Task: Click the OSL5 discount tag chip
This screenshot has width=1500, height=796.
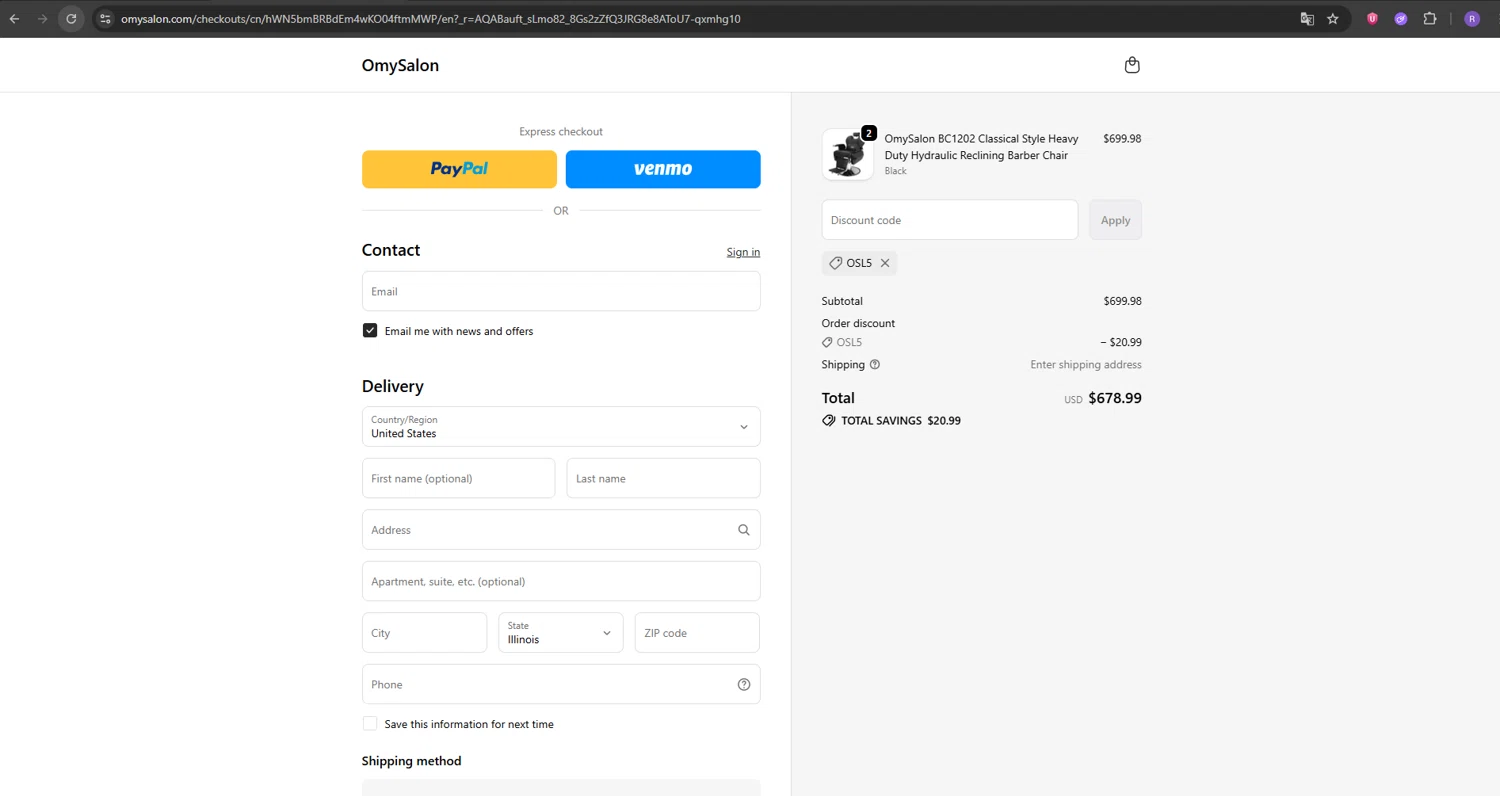Action: [859, 263]
